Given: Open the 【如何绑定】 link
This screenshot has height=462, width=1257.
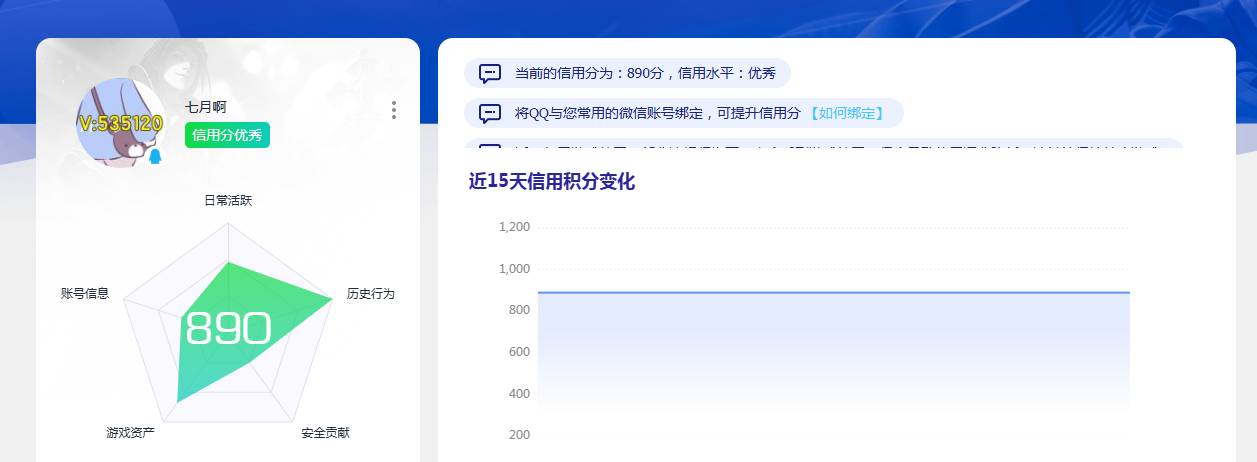Looking at the screenshot, I should 846,113.
